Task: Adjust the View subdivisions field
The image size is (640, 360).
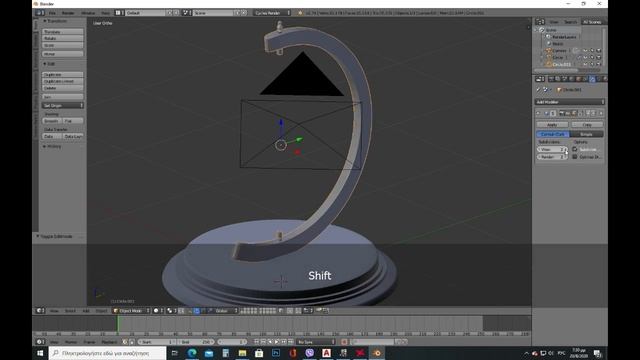Action: 552,150
